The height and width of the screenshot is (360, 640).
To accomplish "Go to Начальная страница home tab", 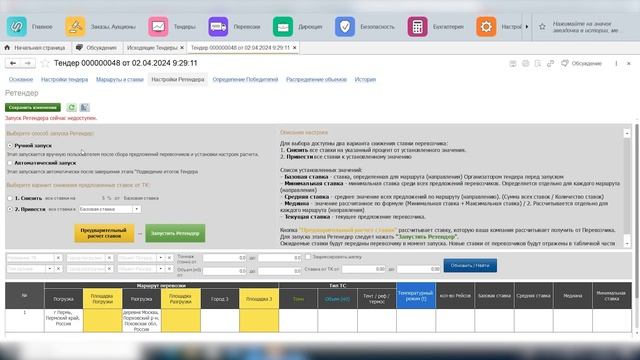I will (x=35, y=48).
